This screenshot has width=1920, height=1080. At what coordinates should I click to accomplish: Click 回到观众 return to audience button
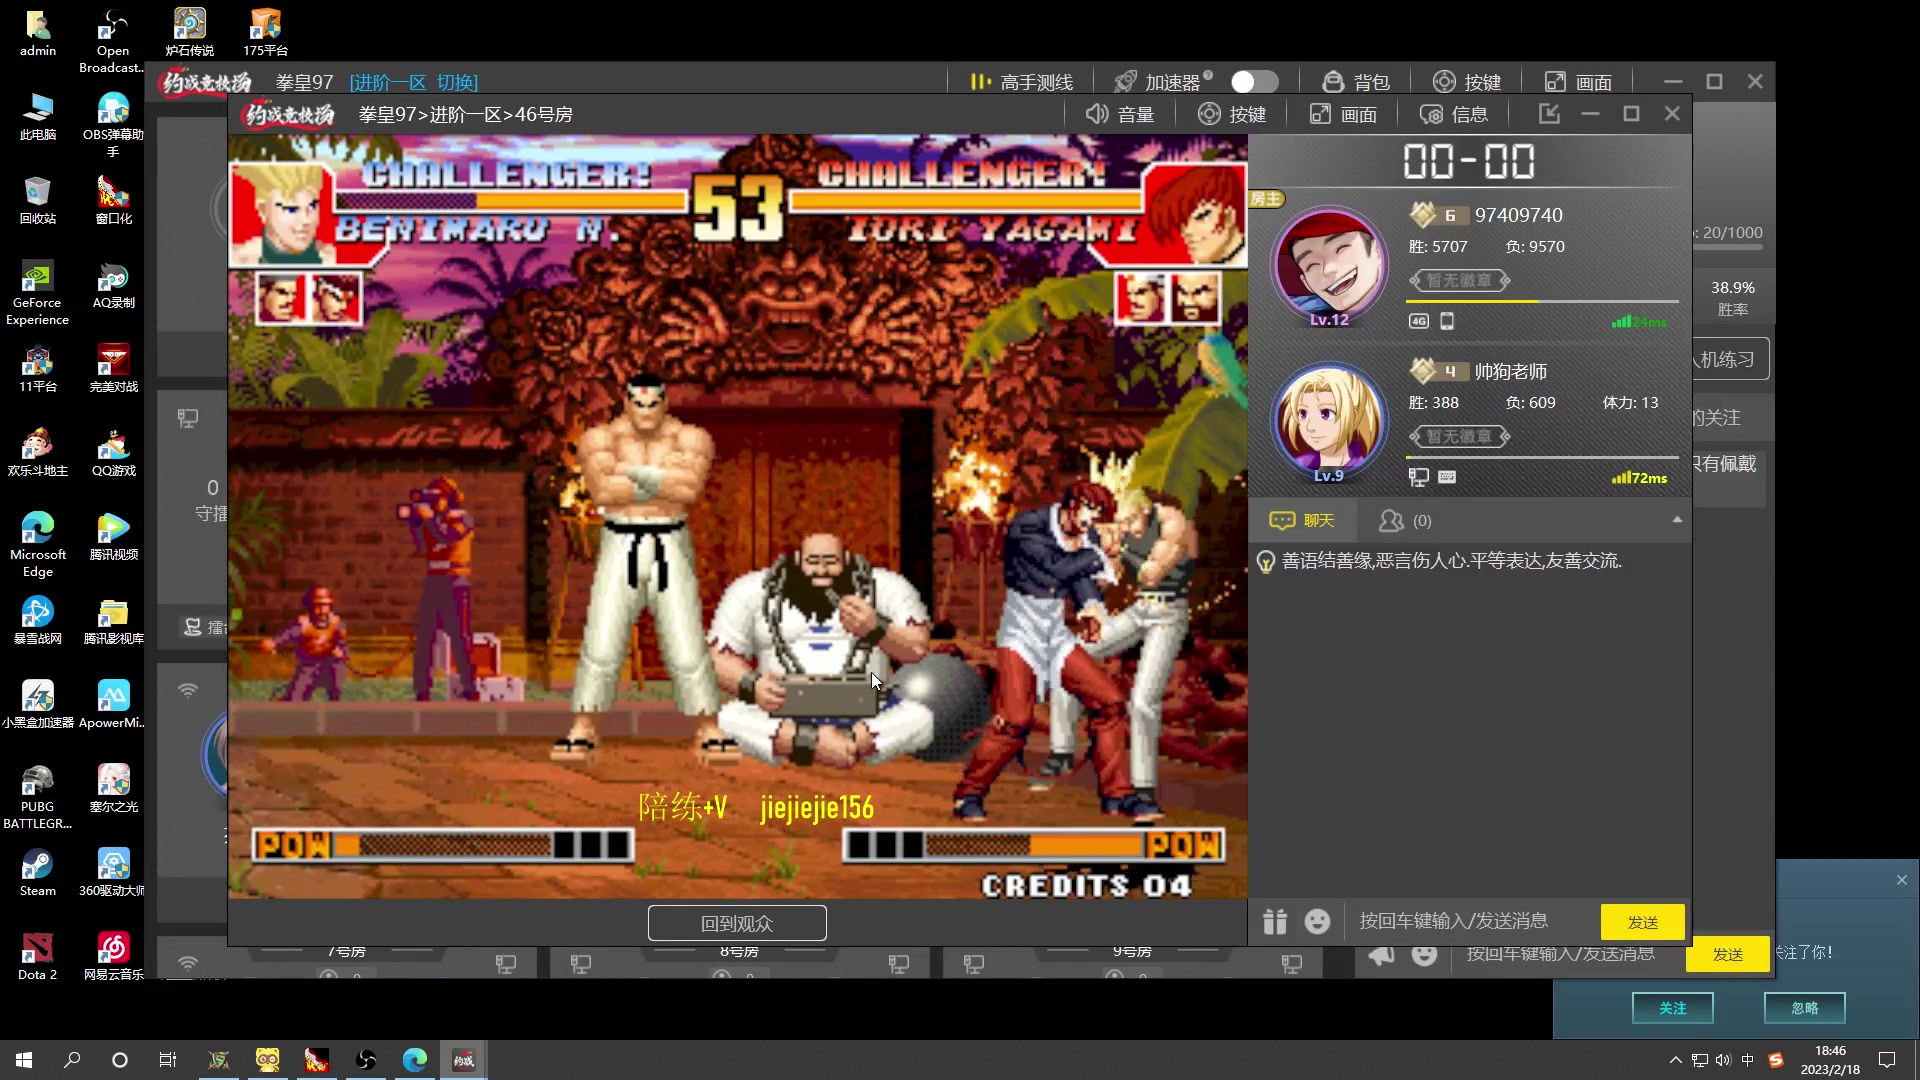[737, 923]
